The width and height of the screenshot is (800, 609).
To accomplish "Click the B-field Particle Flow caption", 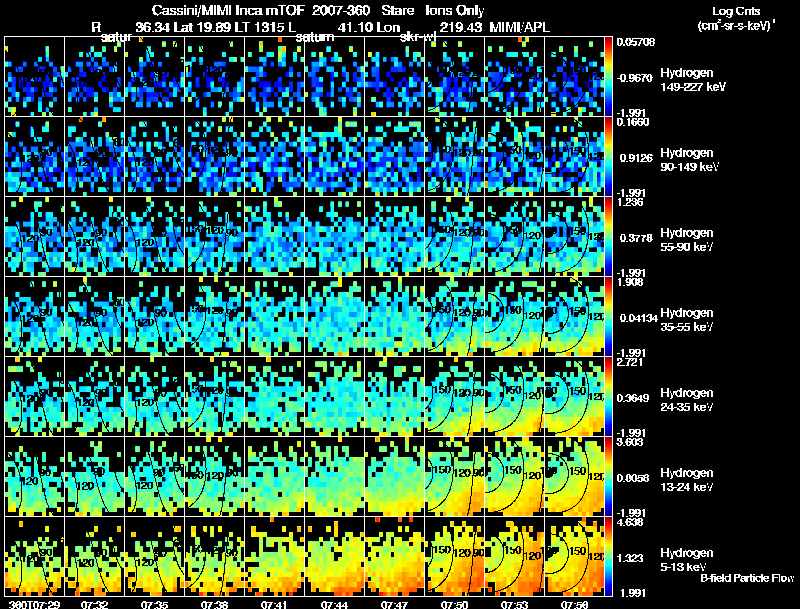I will coord(747,578).
